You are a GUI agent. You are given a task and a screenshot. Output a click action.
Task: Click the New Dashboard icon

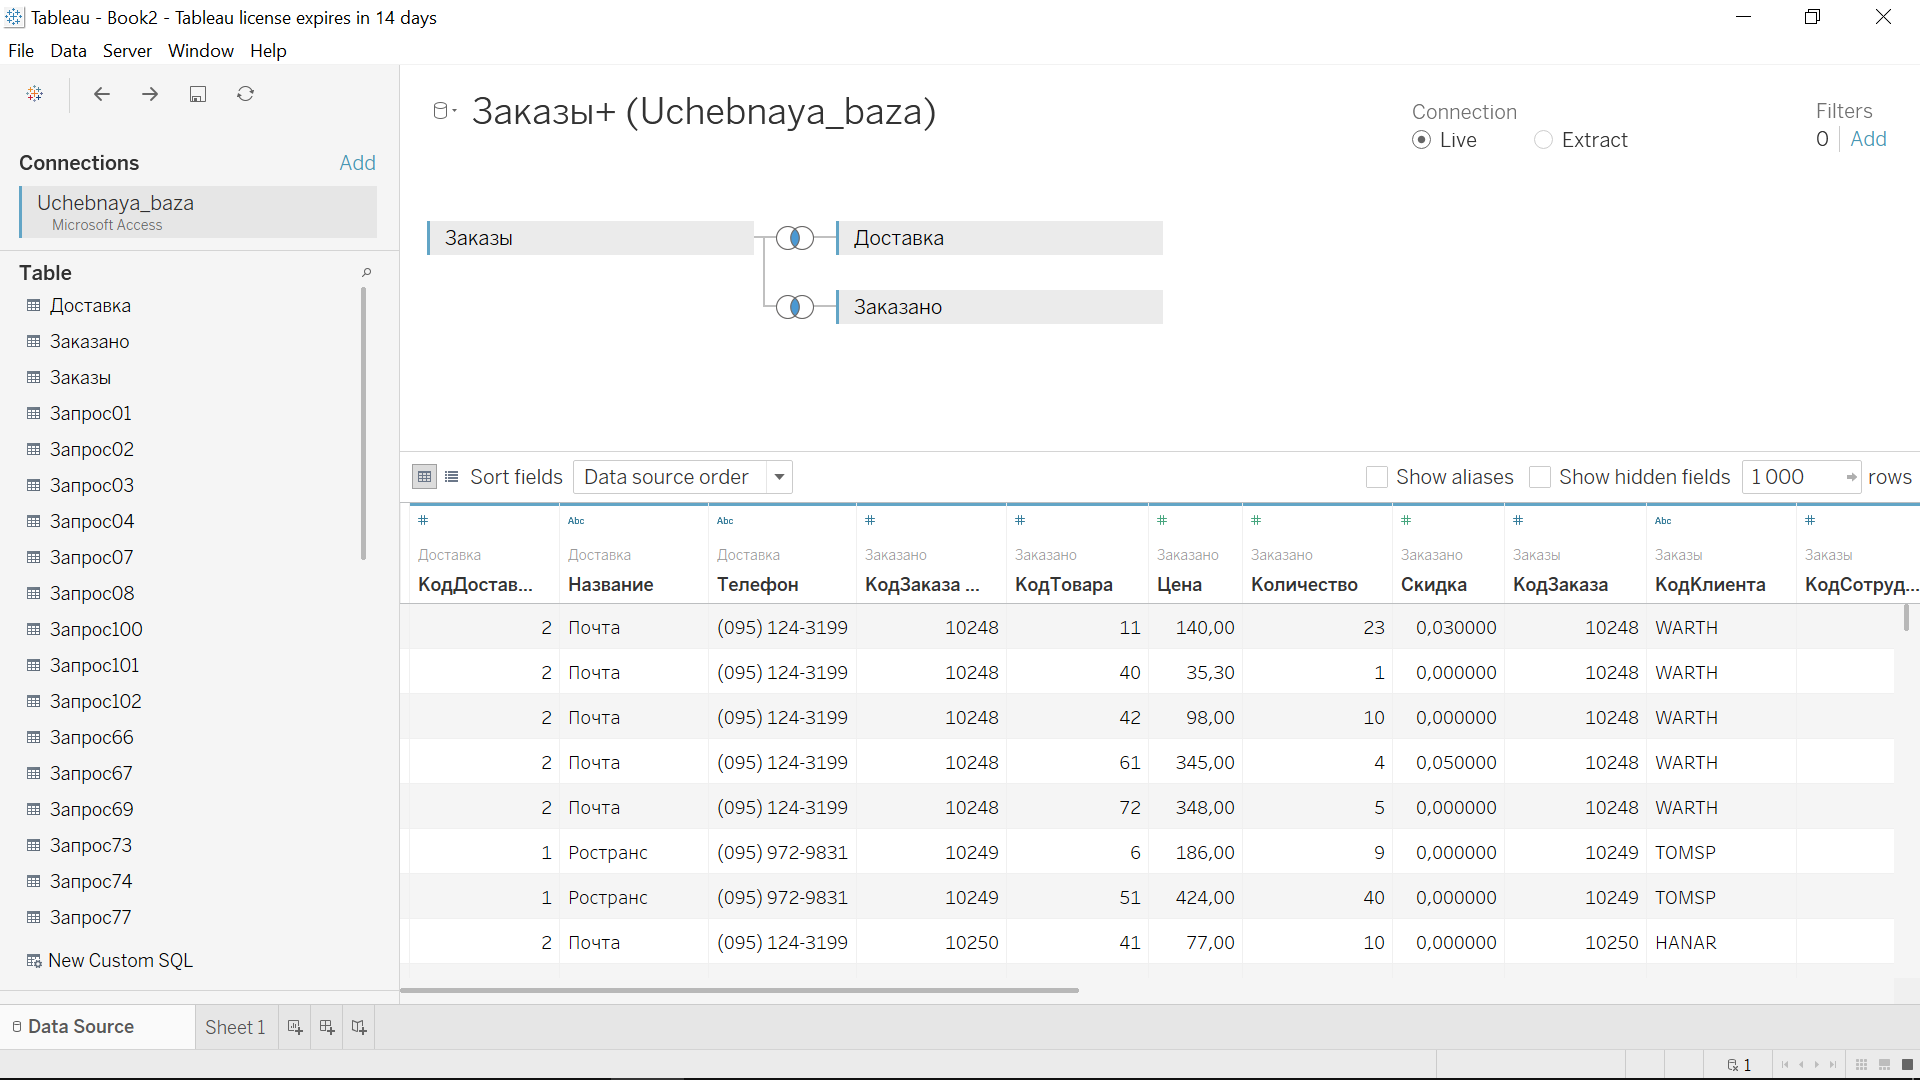click(x=327, y=1027)
